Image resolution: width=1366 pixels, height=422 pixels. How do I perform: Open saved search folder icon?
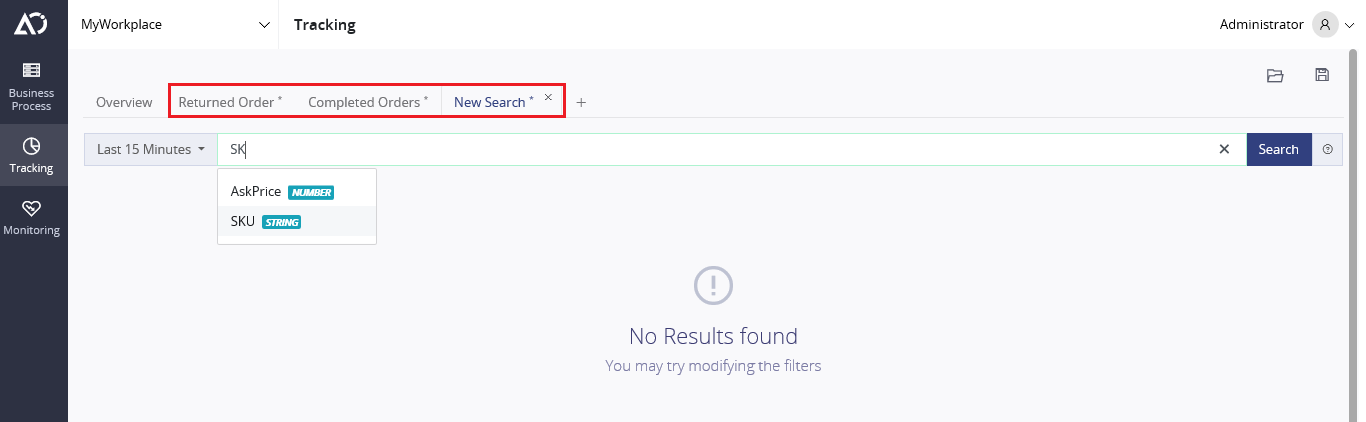point(1275,75)
